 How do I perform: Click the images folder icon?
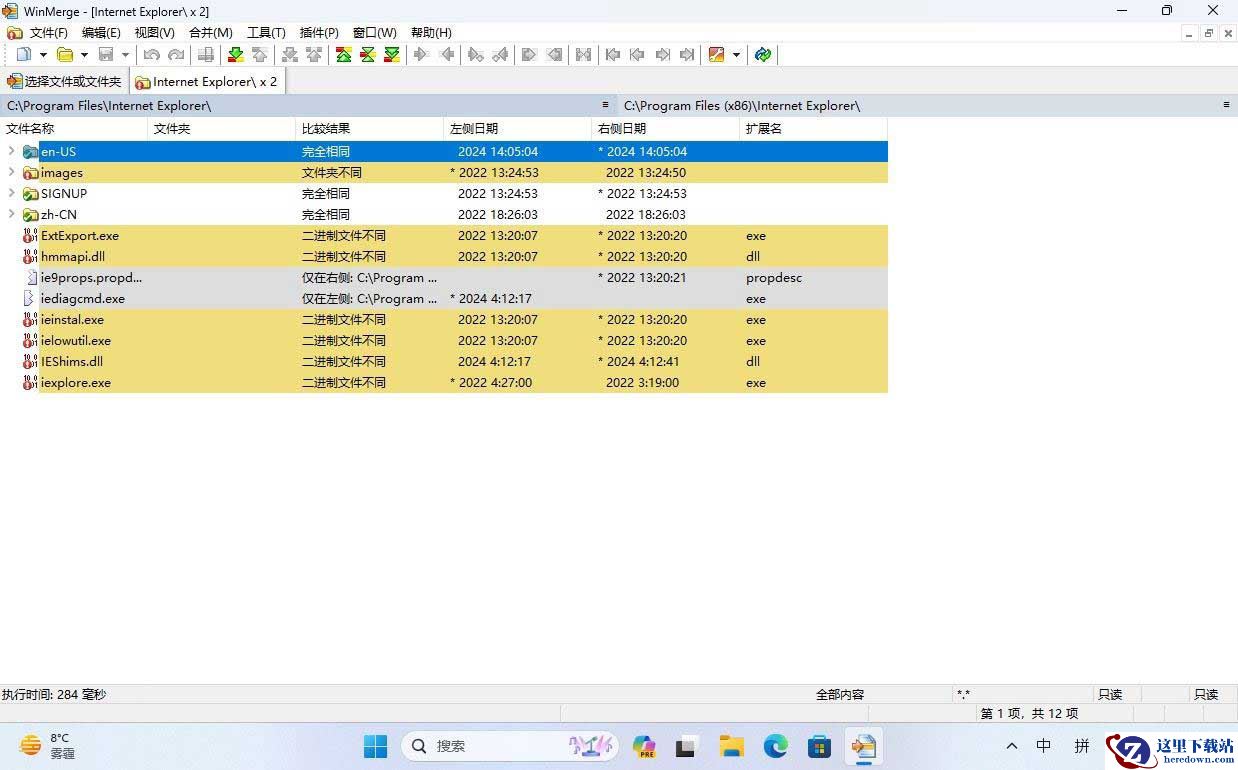click(31, 173)
